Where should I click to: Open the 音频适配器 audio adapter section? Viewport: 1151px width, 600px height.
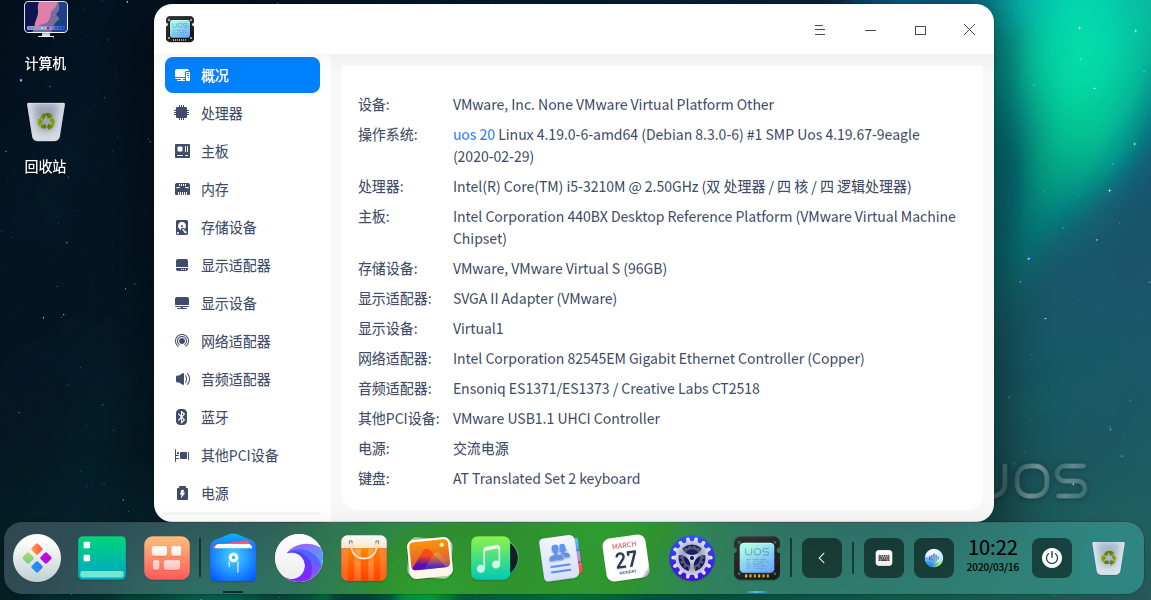tap(242, 380)
